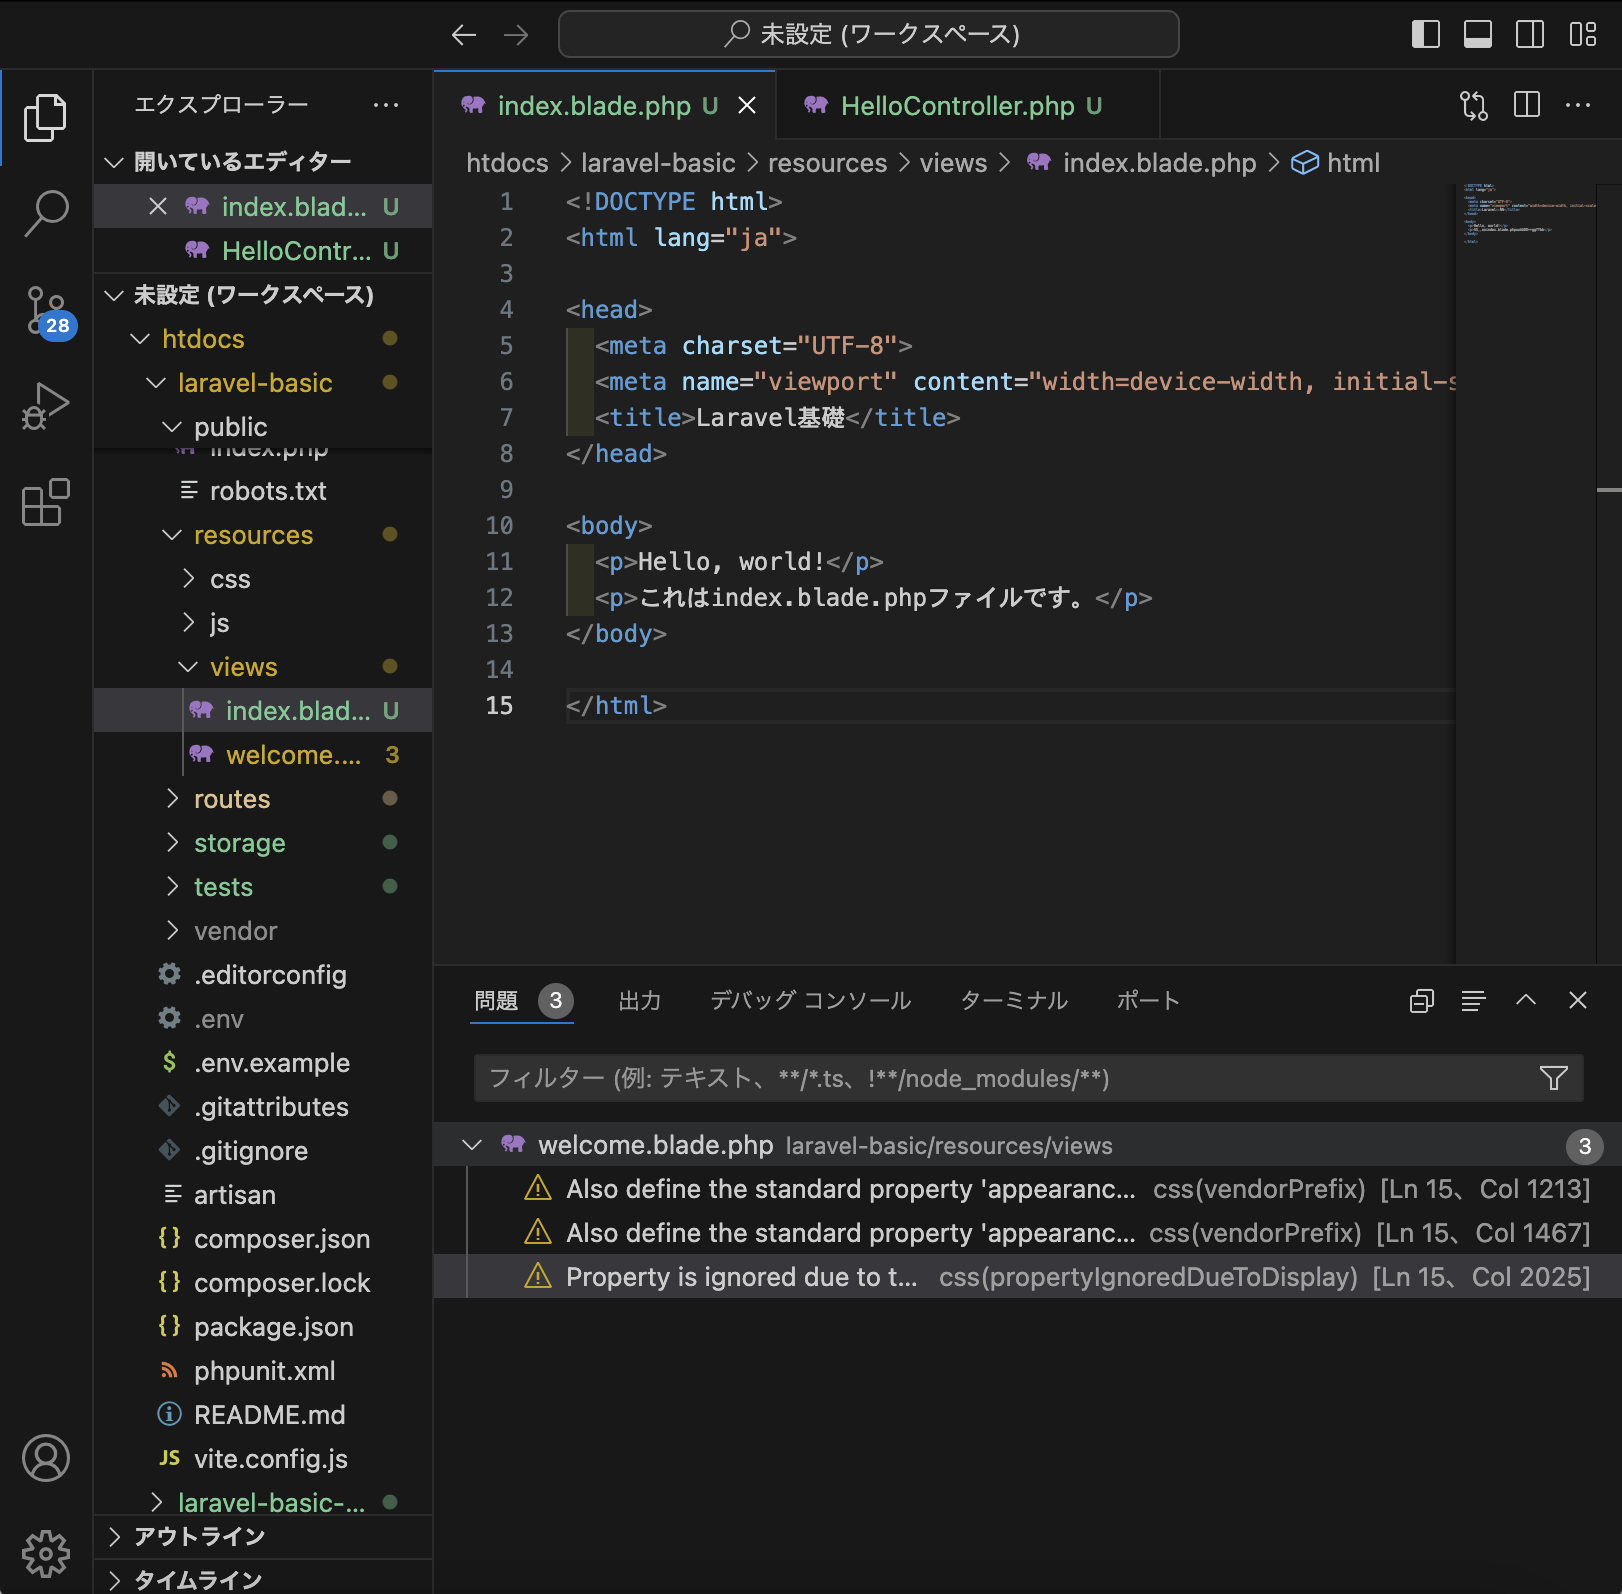
Task: Open the Extensions view
Action: (x=46, y=502)
